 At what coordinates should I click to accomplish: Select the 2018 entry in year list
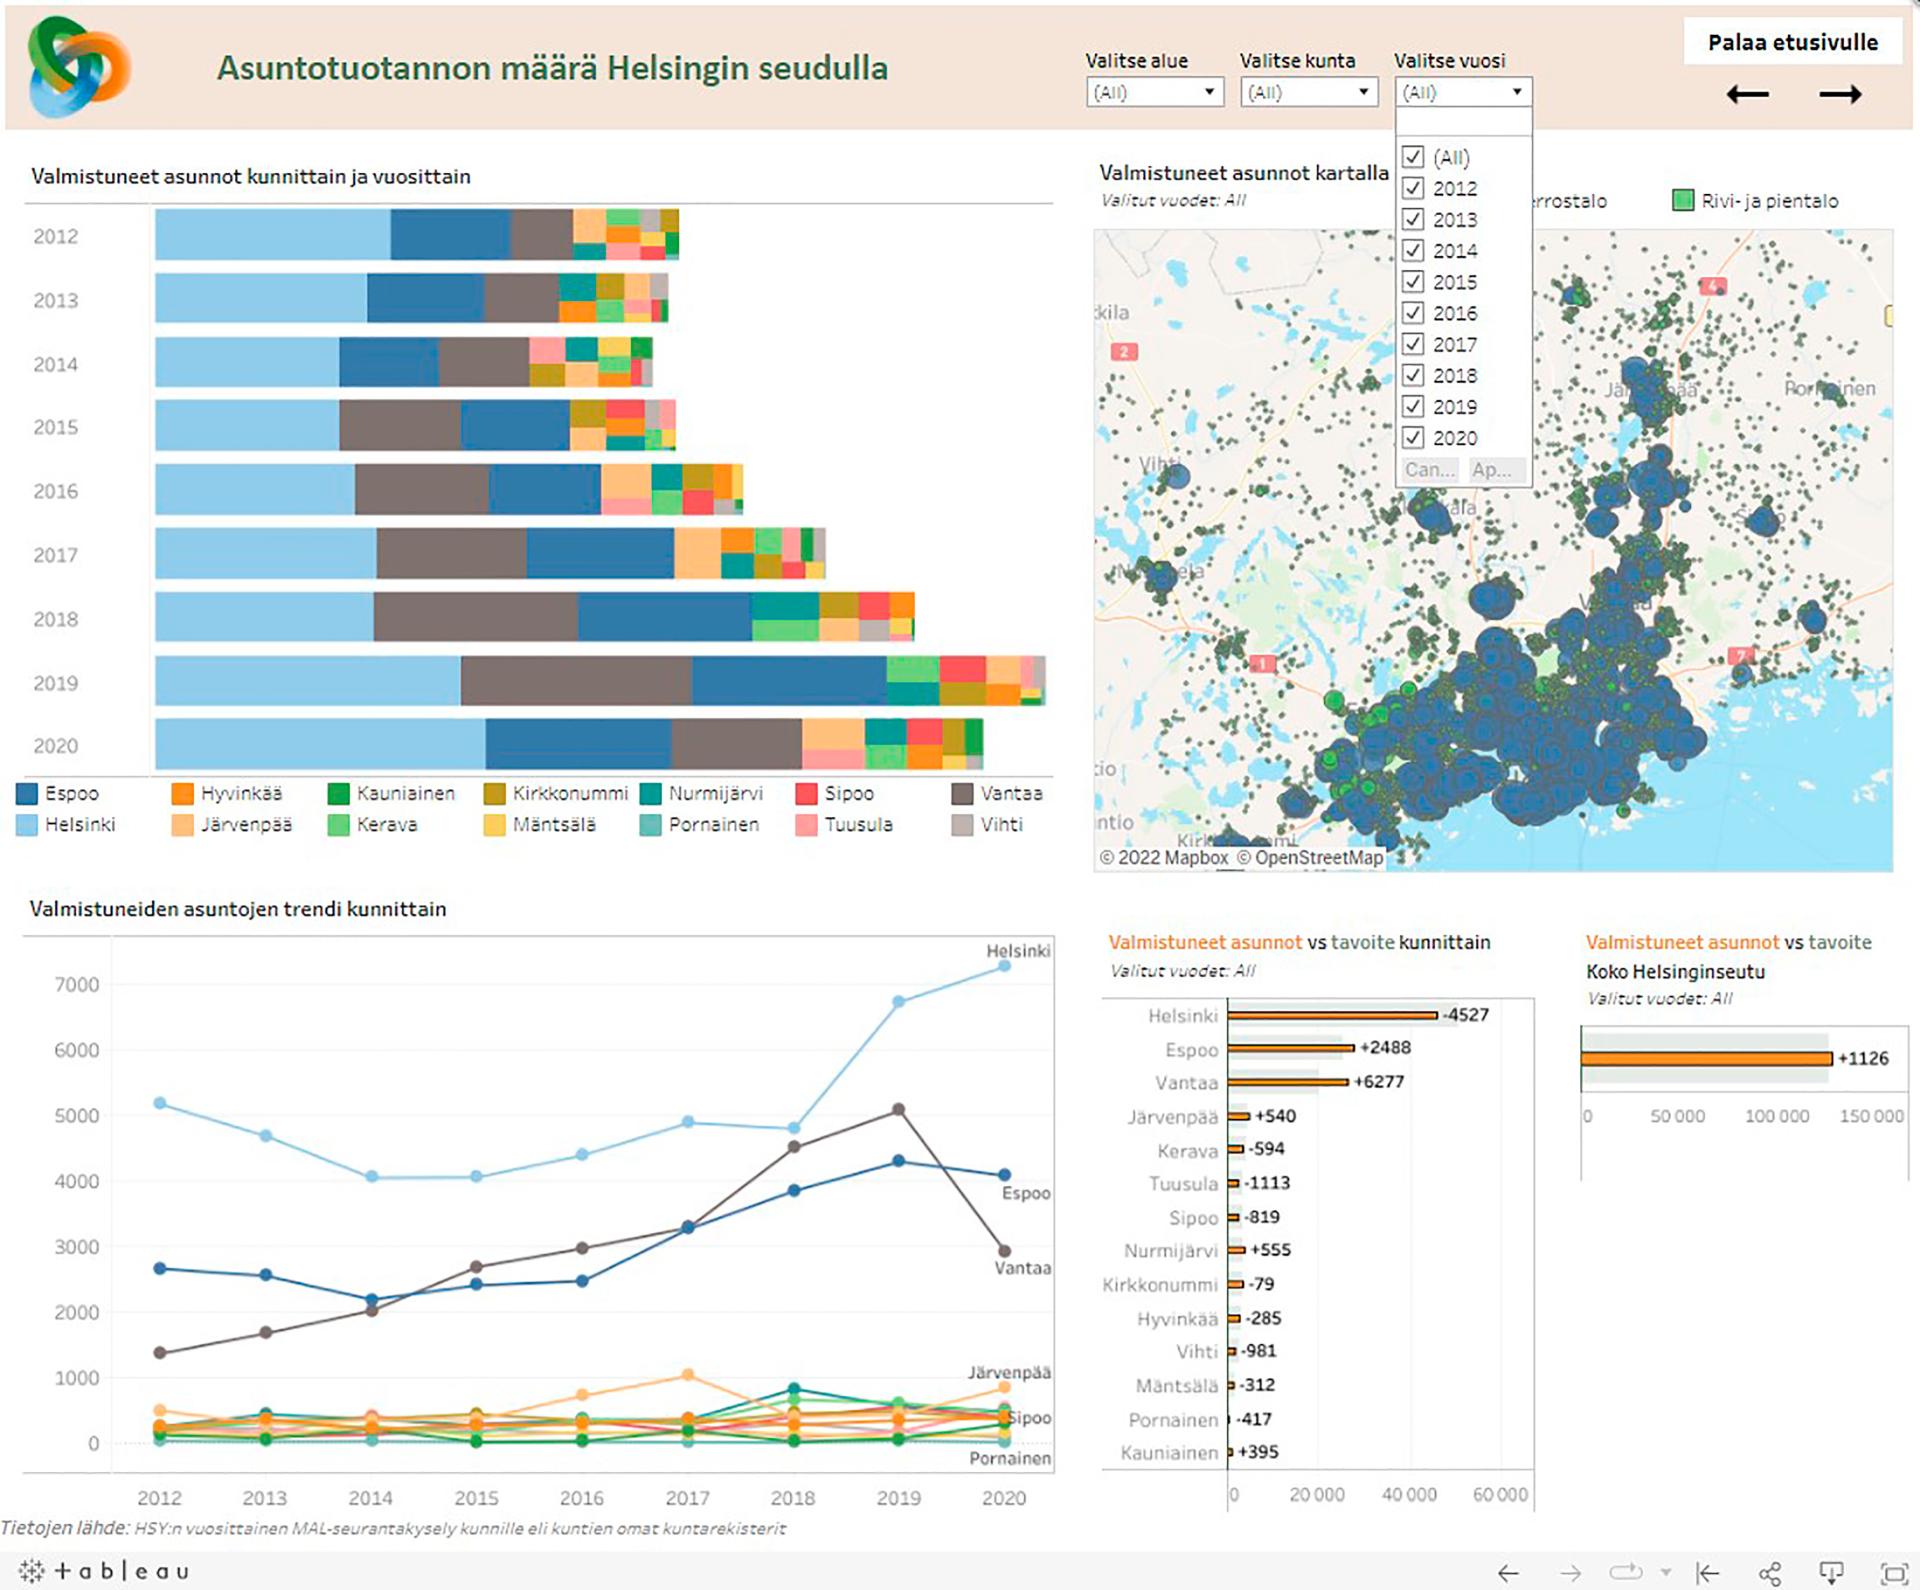click(x=1454, y=376)
